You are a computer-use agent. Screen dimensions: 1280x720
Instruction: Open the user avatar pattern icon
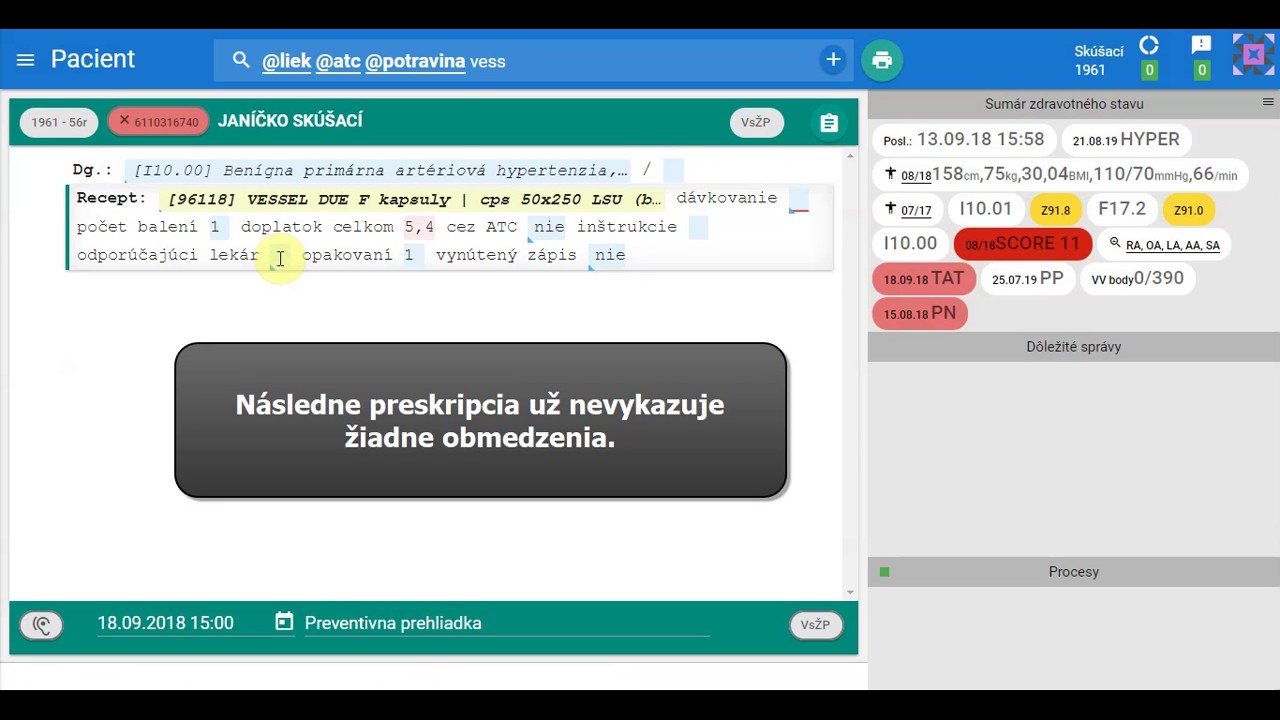pos(1253,55)
